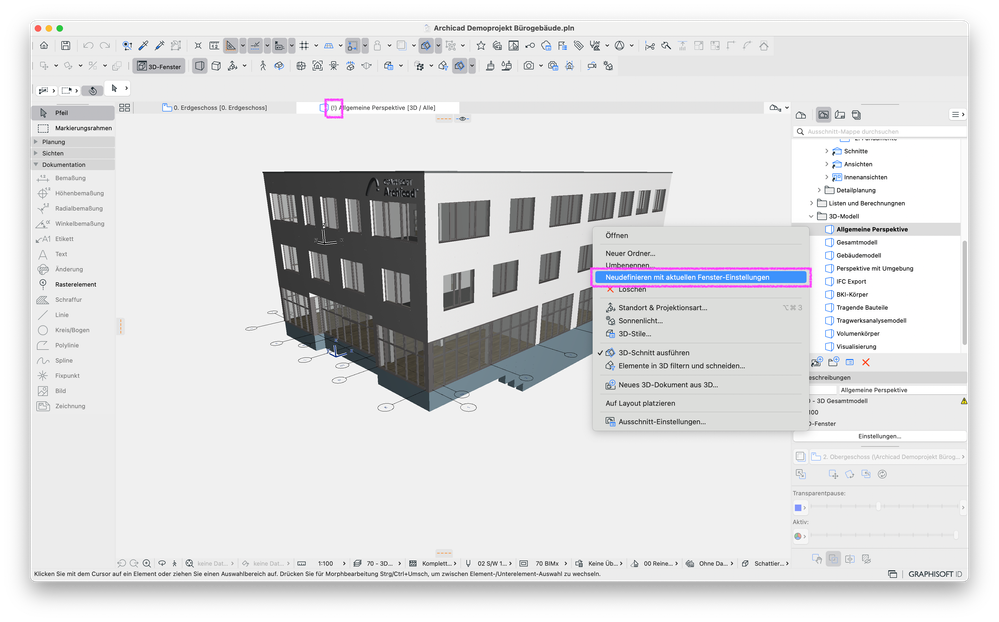Toggle the 3D-Fenster button in toolbar

click(159, 66)
